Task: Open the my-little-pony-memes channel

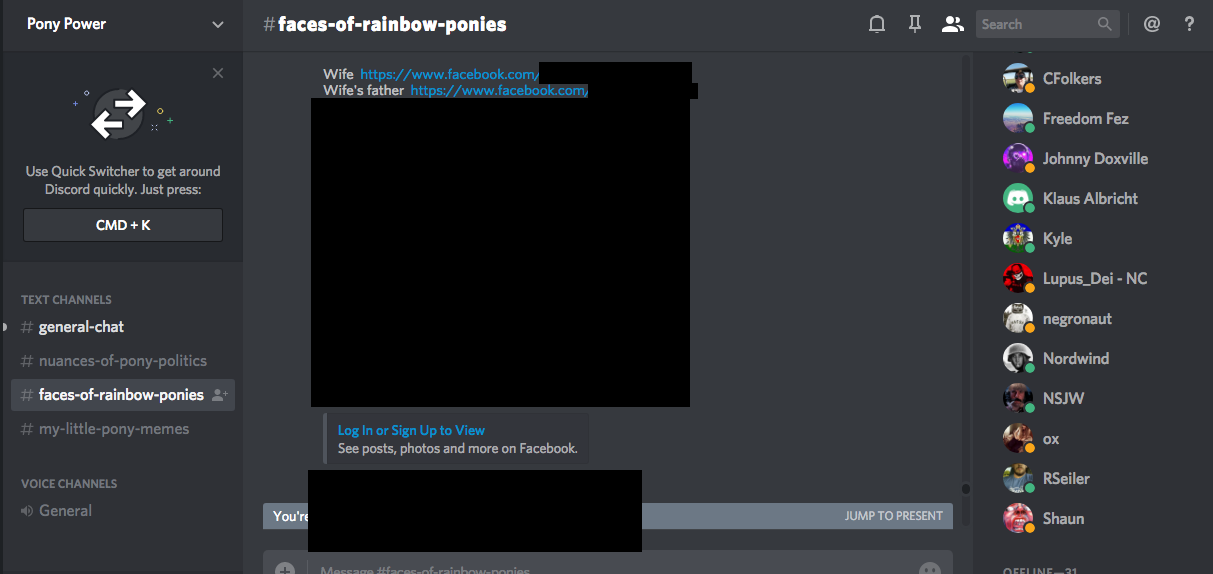Action: (113, 429)
